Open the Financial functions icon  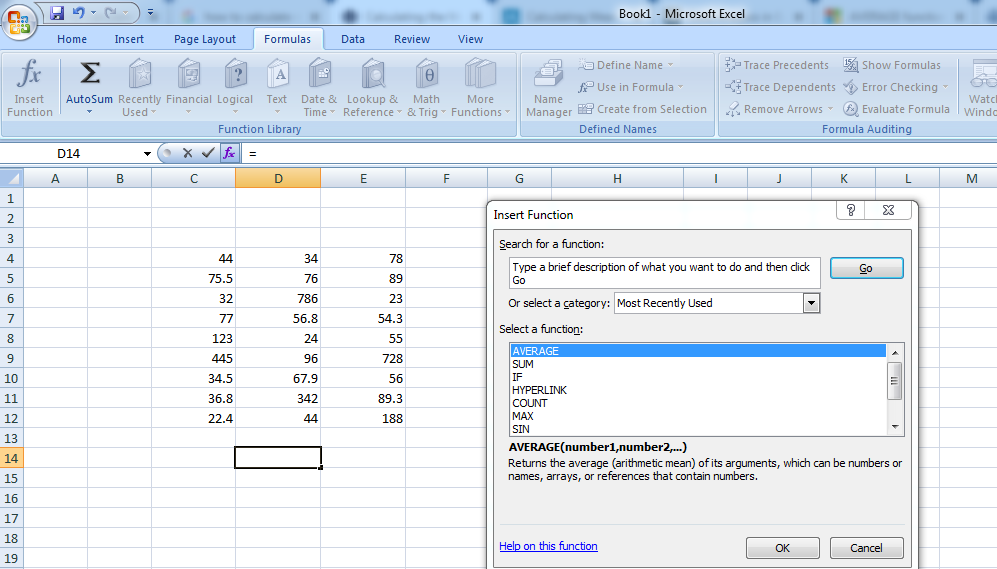pyautogui.click(x=188, y=75)
